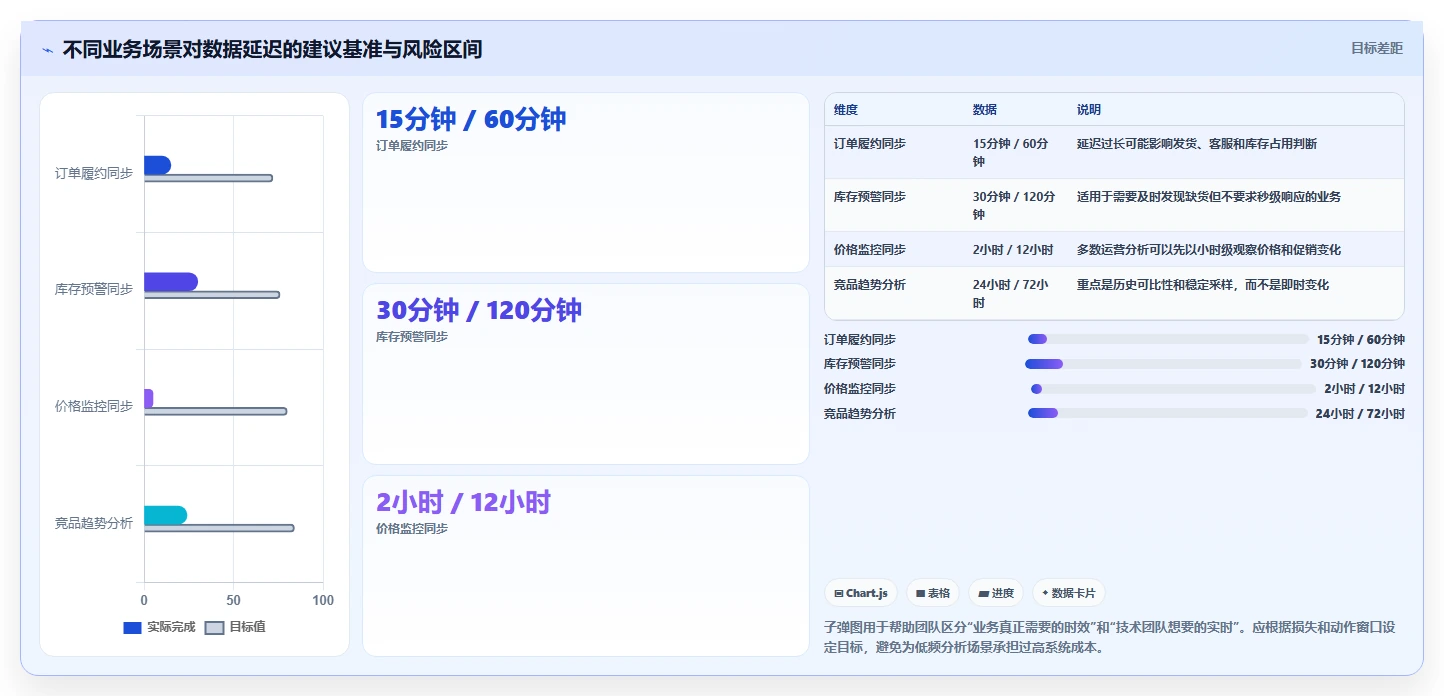Click description 适用于需要及时发现缺货但不要求秒级响应的业务
The width and height of the screenshot is (1444, 696).
click(x=1209, y=197)
